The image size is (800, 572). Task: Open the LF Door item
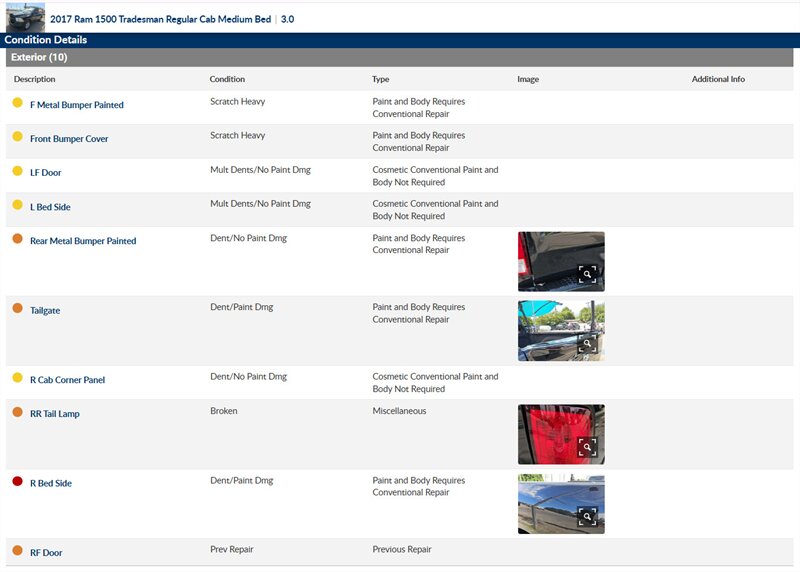pyautogui.click(x=45, y=172)
